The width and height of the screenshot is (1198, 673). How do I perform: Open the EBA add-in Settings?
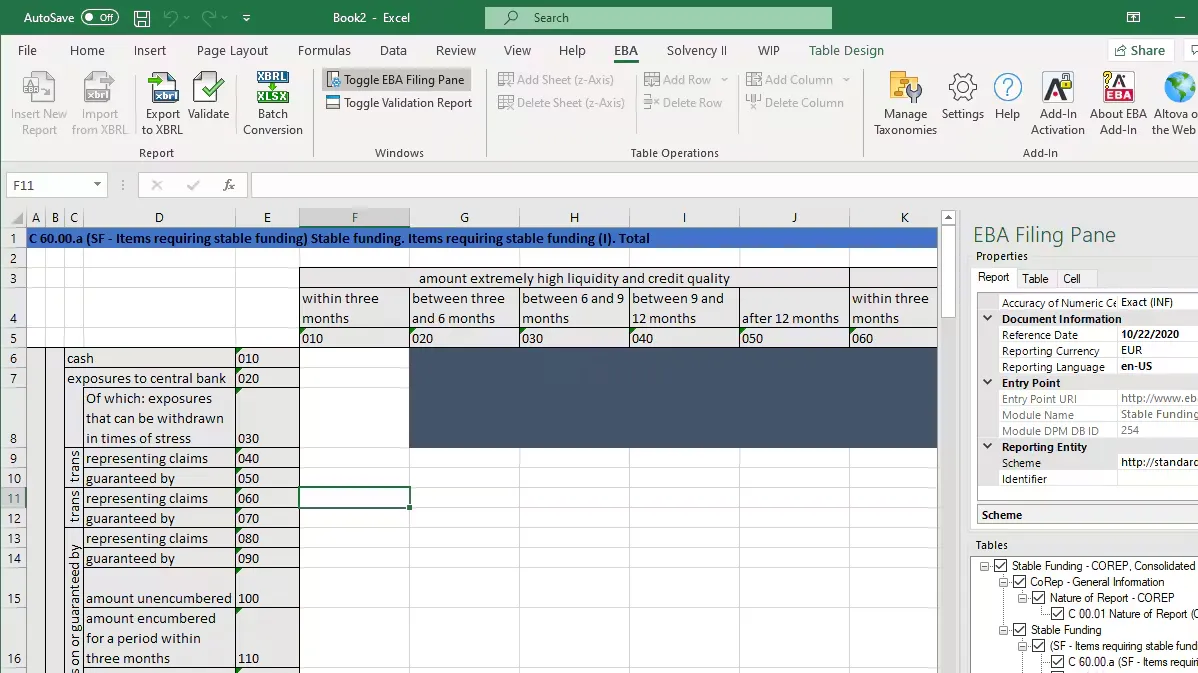point(962,89)
